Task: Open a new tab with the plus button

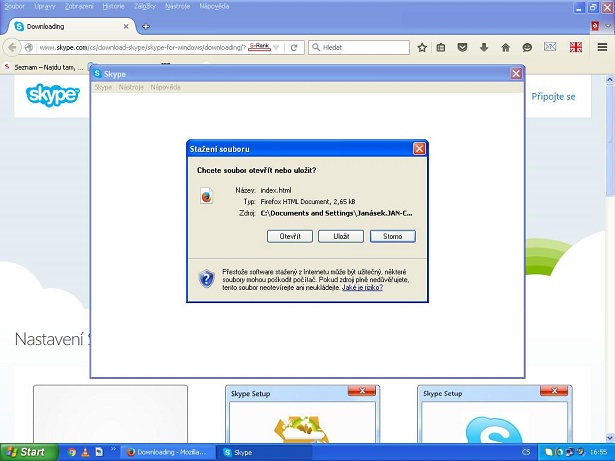Action: click(146, 26)
